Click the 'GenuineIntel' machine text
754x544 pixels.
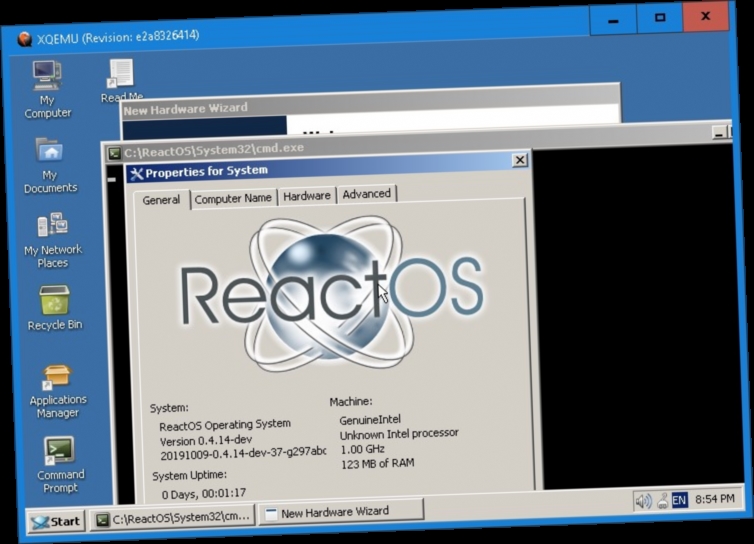point(370,420)
